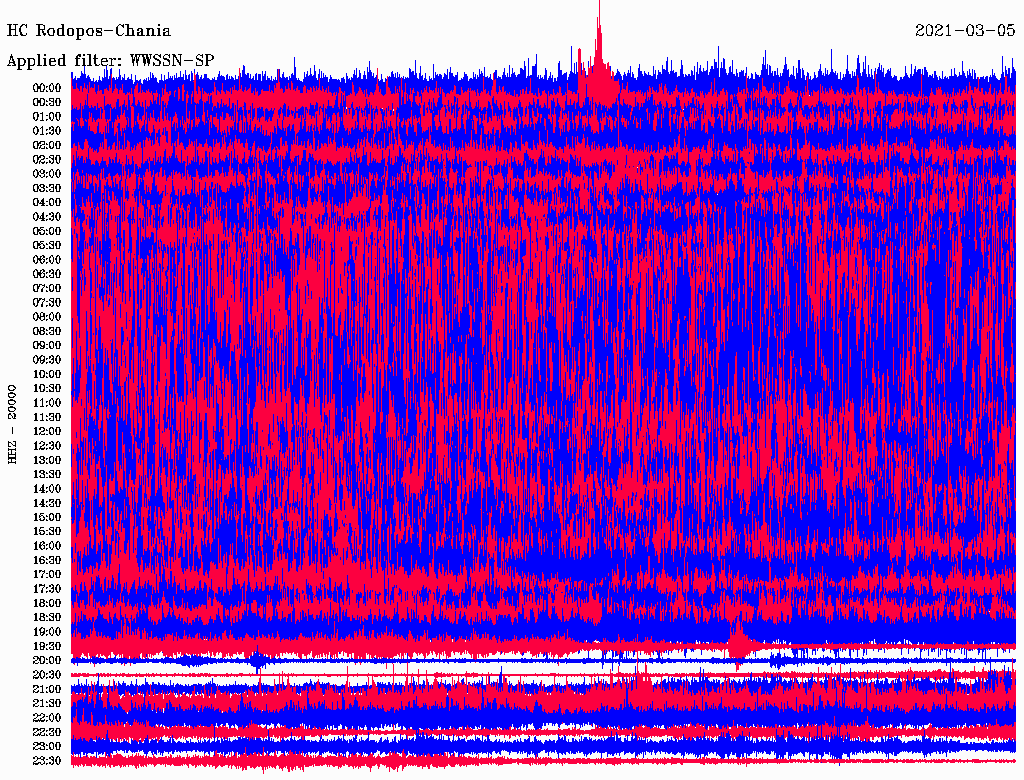Select the 19:00 time label
Screen dimensions: 1024x780
click(47, 632)
